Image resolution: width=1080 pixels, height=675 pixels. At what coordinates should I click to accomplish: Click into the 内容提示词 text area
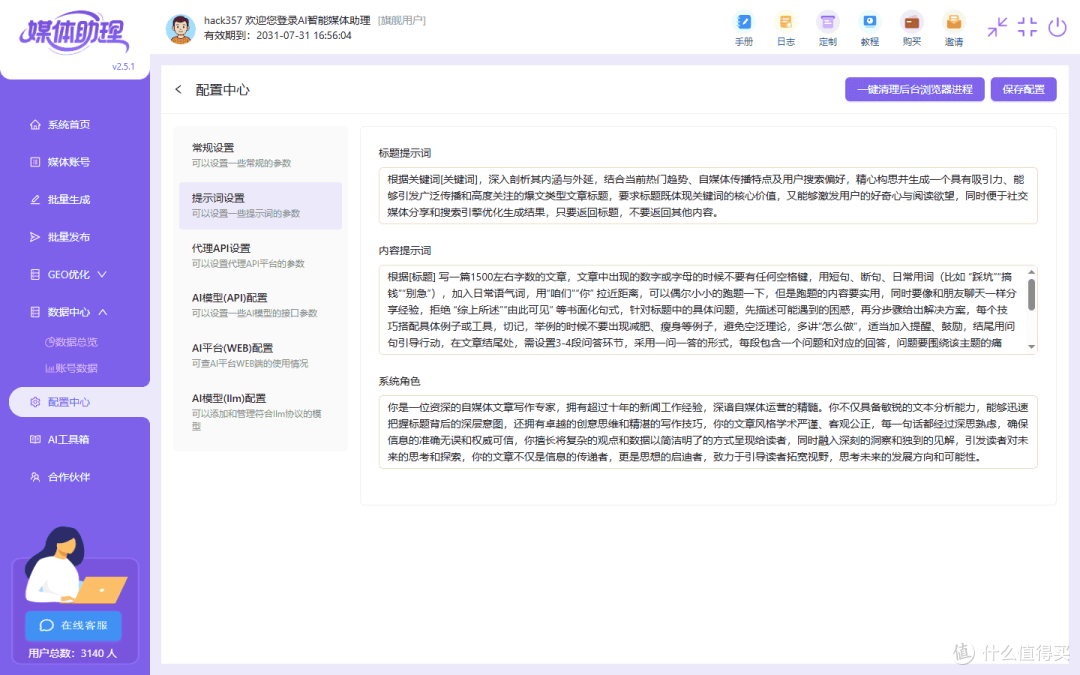tap(708, 310)
